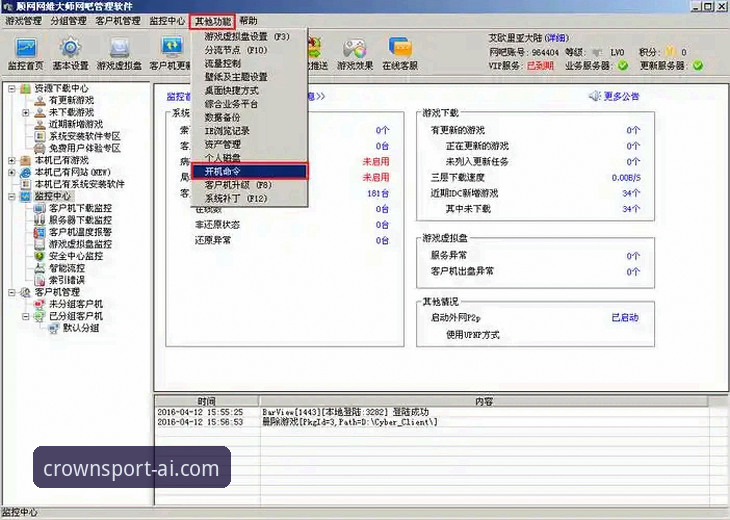The height and width of the screenshot is (520, 730).
Task: Click the 业务服务器 green status check
Action: (623, 66)
